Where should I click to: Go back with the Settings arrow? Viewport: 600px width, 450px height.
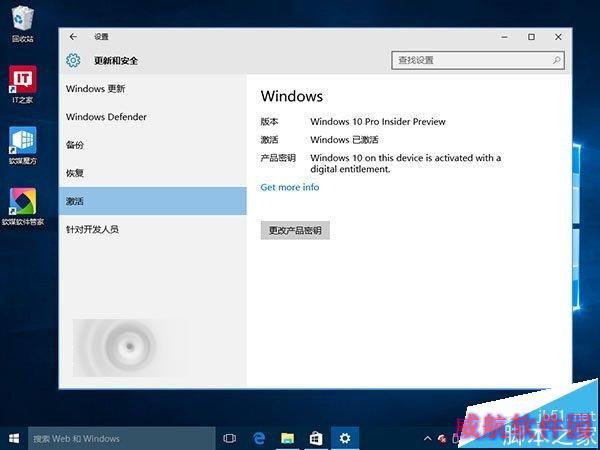73,37
